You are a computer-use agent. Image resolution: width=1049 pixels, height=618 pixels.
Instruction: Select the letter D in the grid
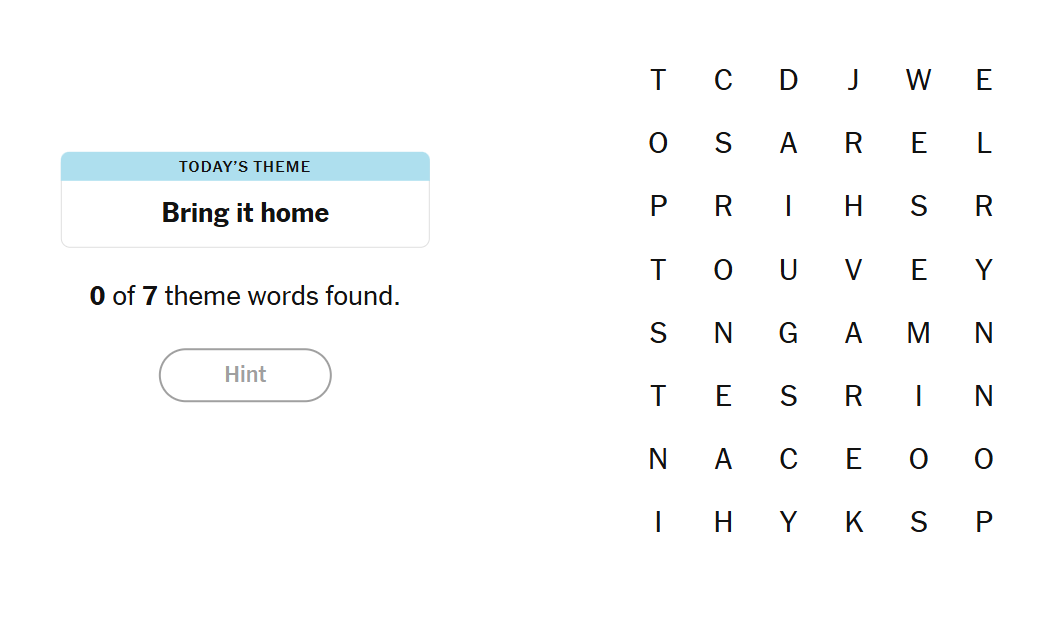click(788, 80)
